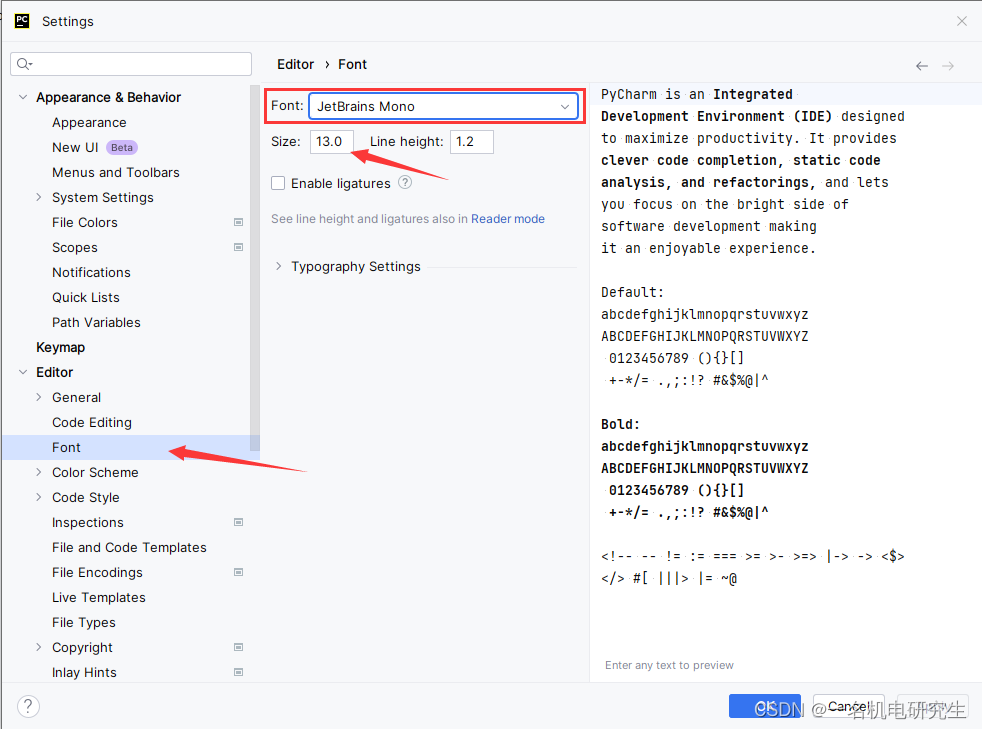Click the Beta badge next to New UI
The height and width of the screenshot is (729, 982).
(x=121, y=148)
